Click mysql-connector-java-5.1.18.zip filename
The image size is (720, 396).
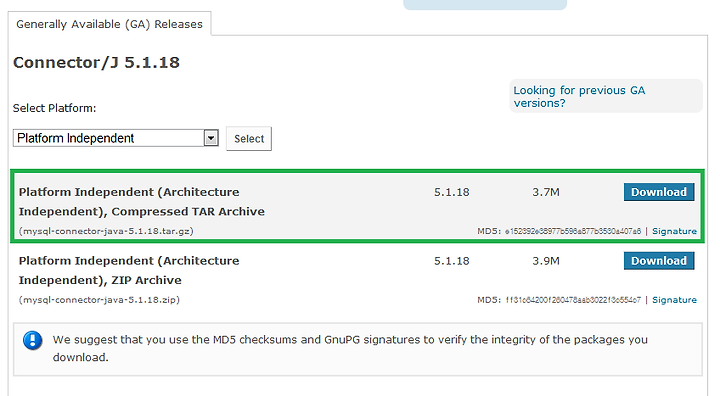click(99, 300)
